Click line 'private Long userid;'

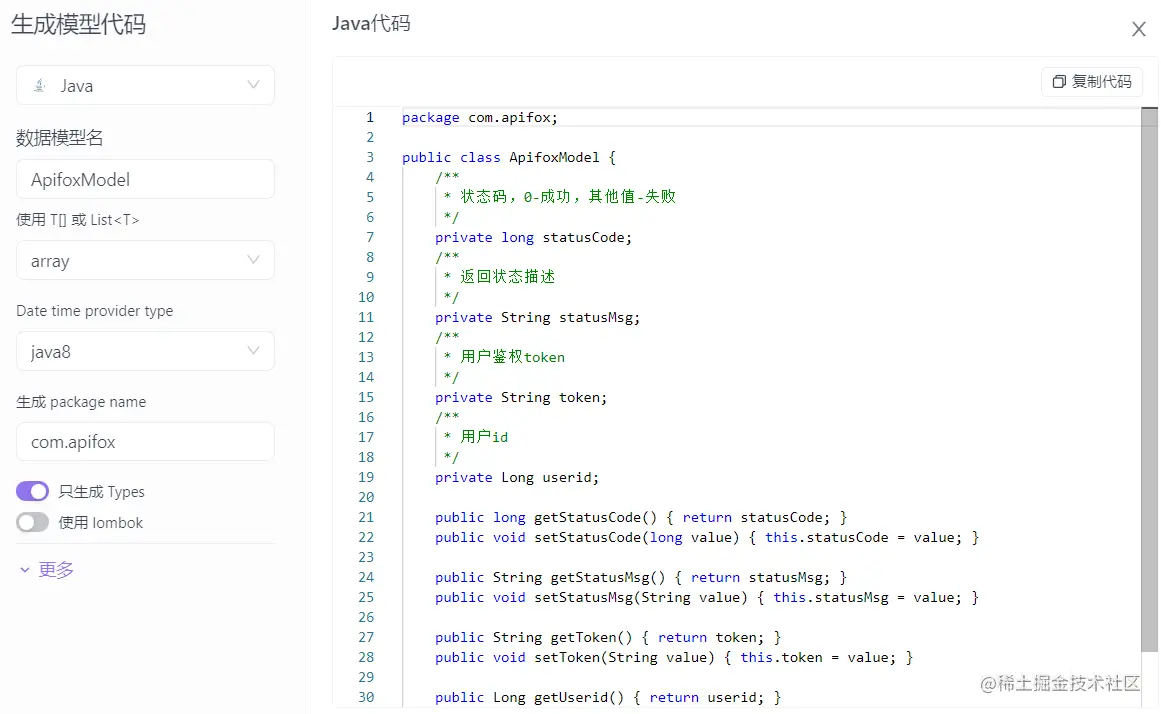[x=517, y=477]
